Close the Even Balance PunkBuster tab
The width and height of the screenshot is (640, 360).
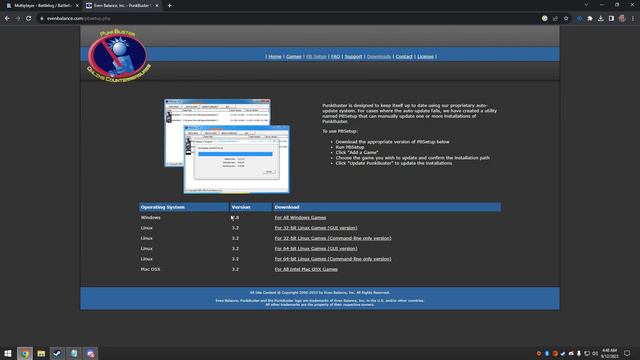(x=157, y=6)
